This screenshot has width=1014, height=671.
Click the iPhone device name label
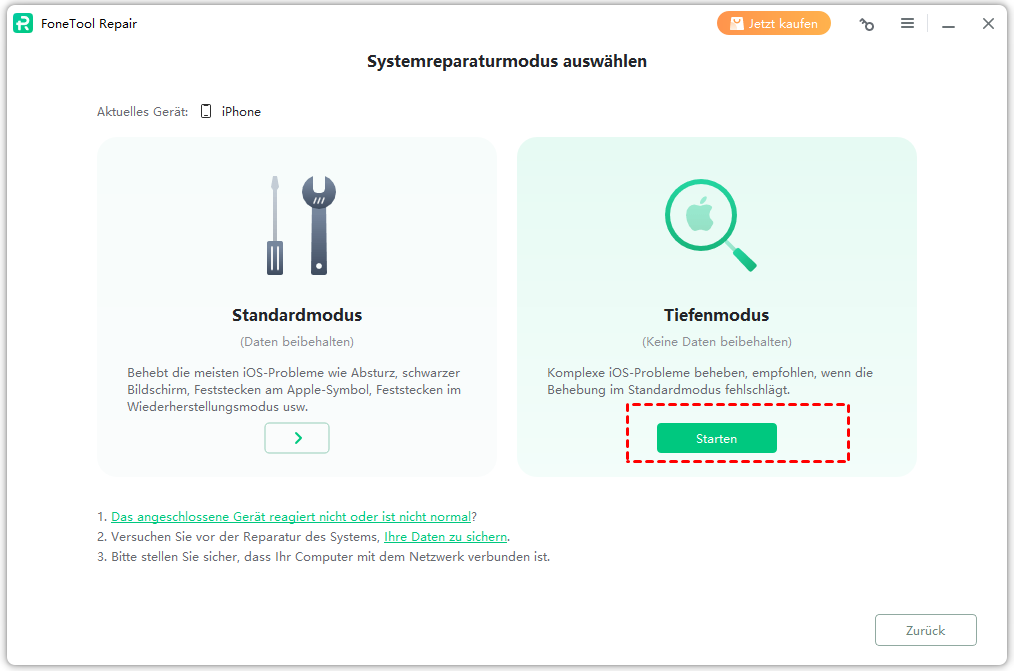click(x=241, y=112)
